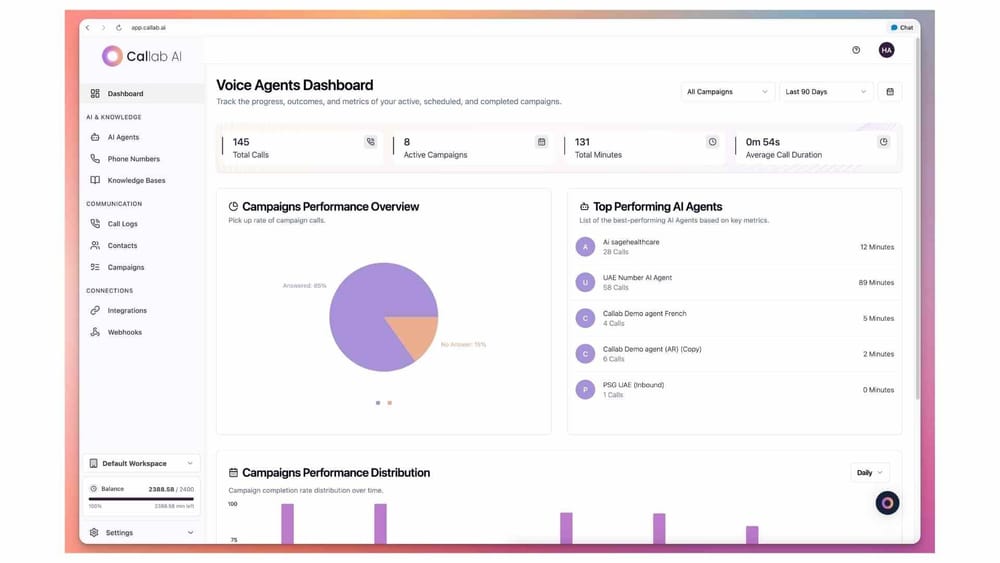
Task: Open the floating Callab chat widget
Action: [887, 503]
